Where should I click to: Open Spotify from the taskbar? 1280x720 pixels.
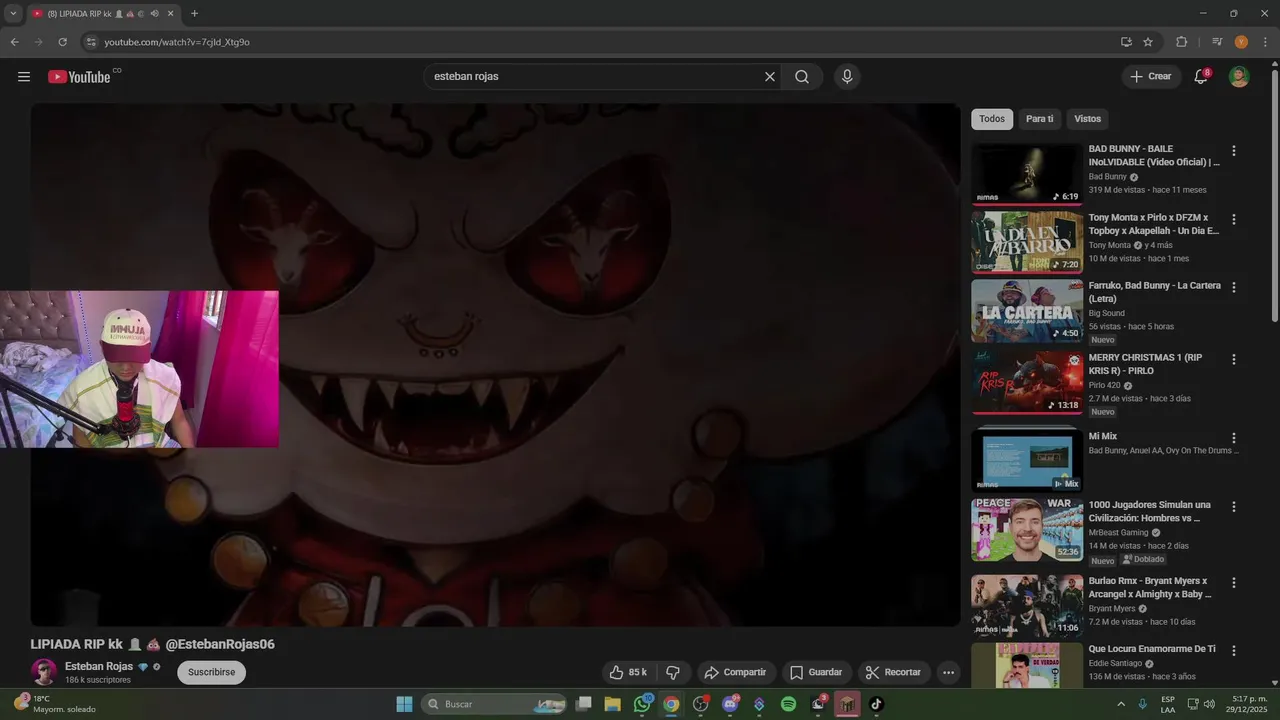(x=788, y=704)
